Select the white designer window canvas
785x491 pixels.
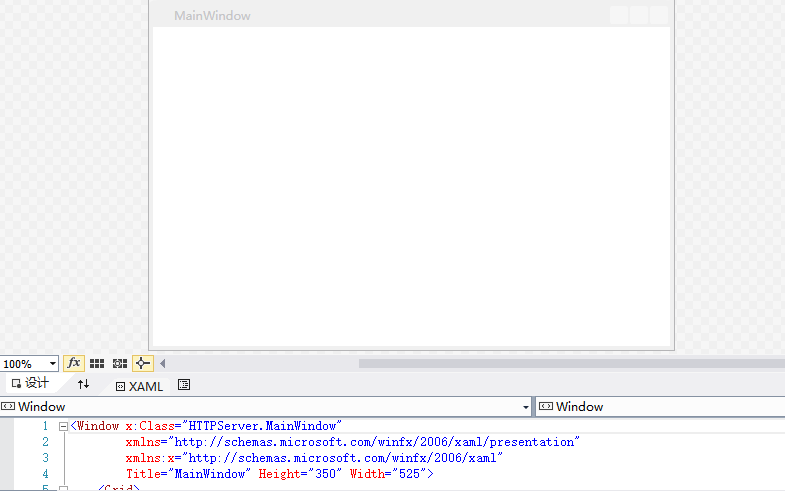click(412, 186)
